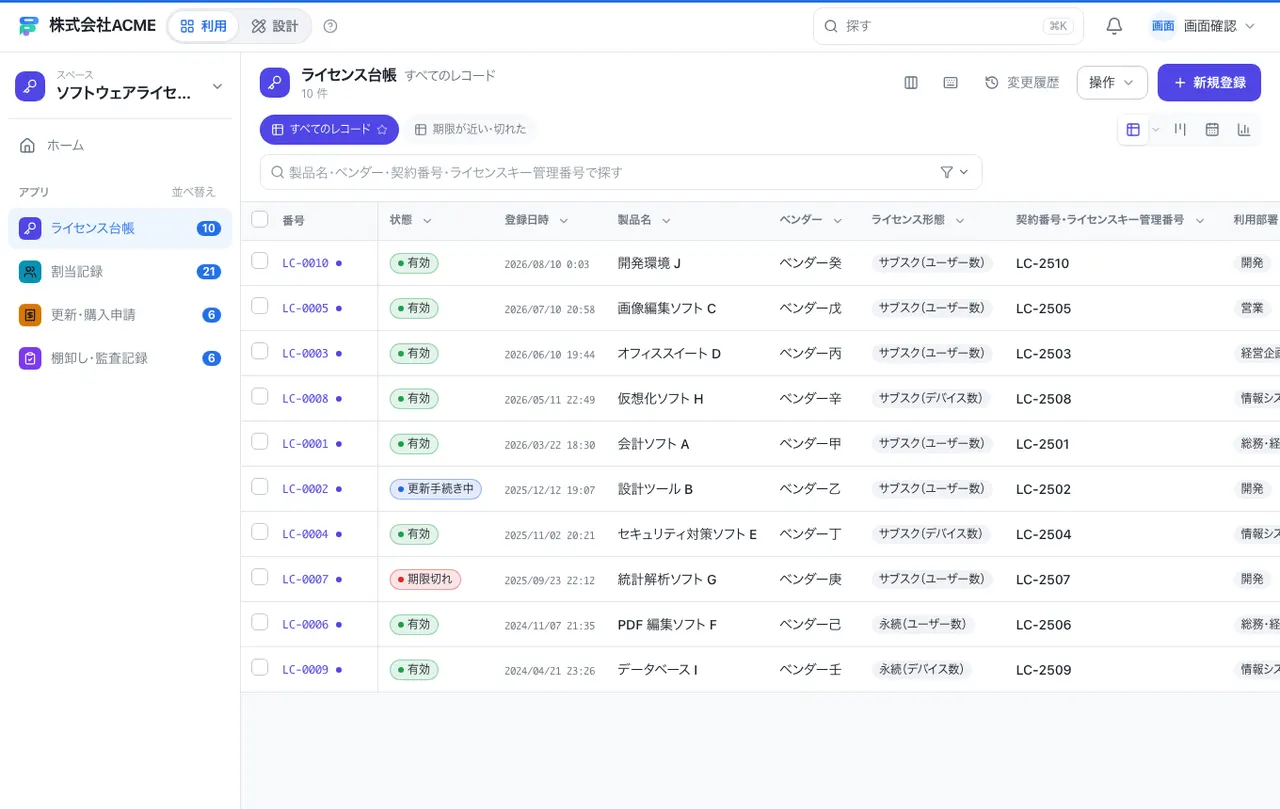Screen dimensions: 1280x809
Task: Click the 株式会社ACME logo icon
Action: pyautogui.click(x=29, y=26)
